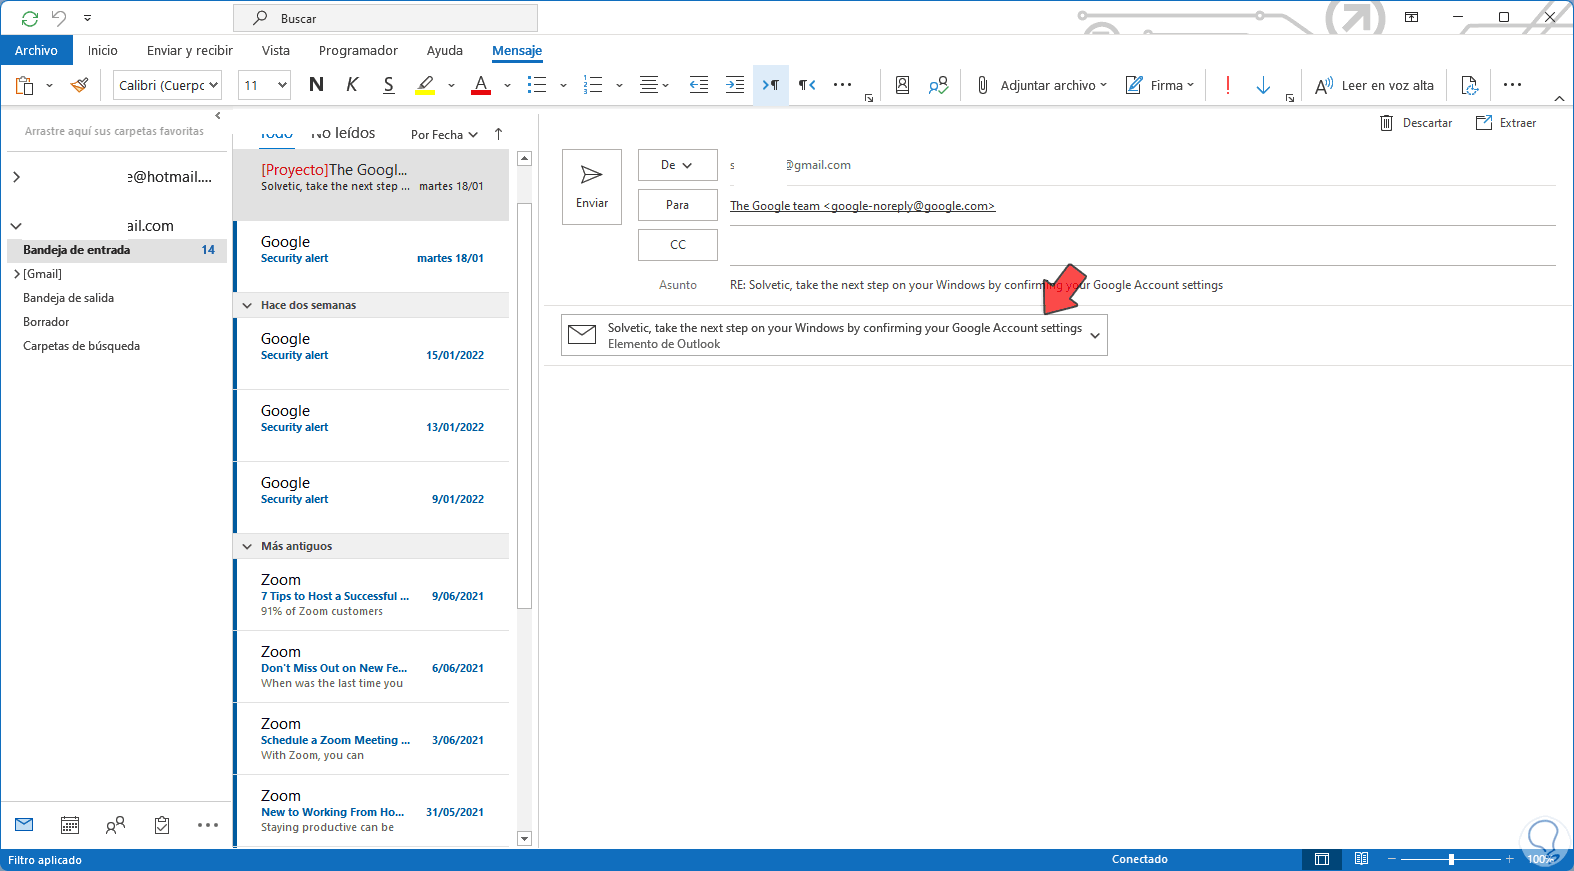
Task: Collapse the Hace dos semanas group
Action: 247,305
